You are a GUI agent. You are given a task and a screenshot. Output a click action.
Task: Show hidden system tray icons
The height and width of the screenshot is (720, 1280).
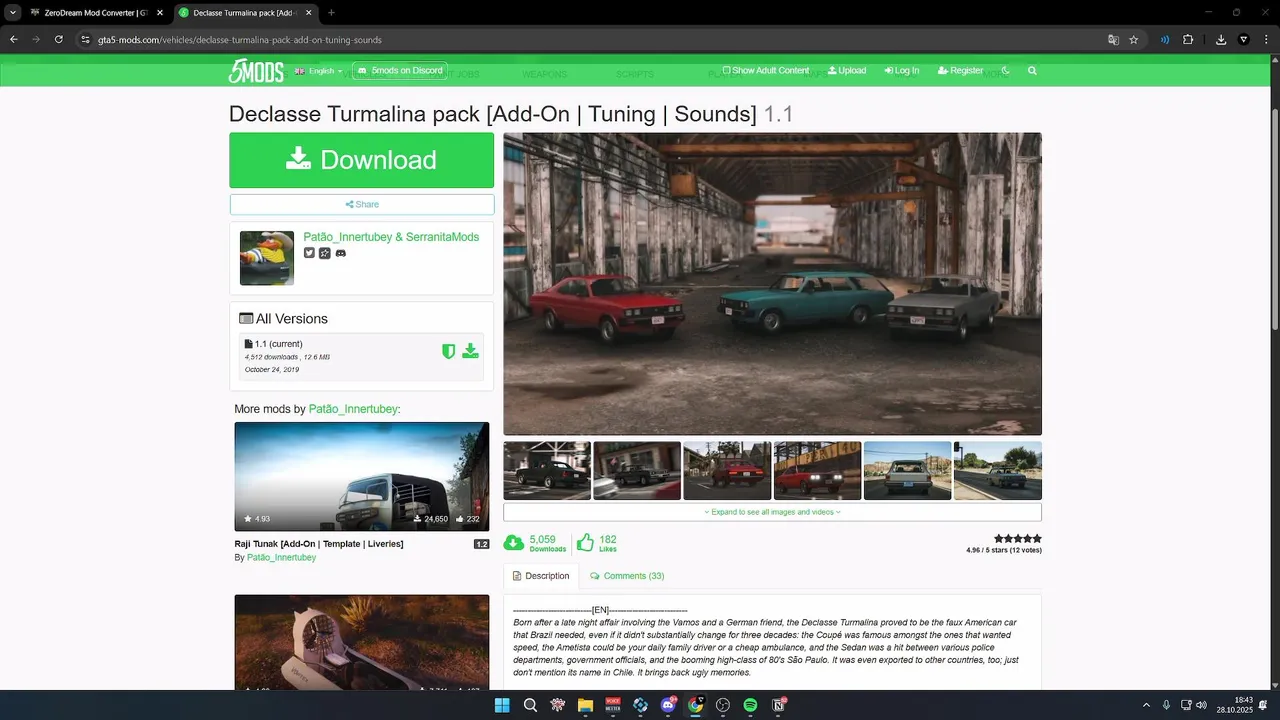coord(1147,705)
